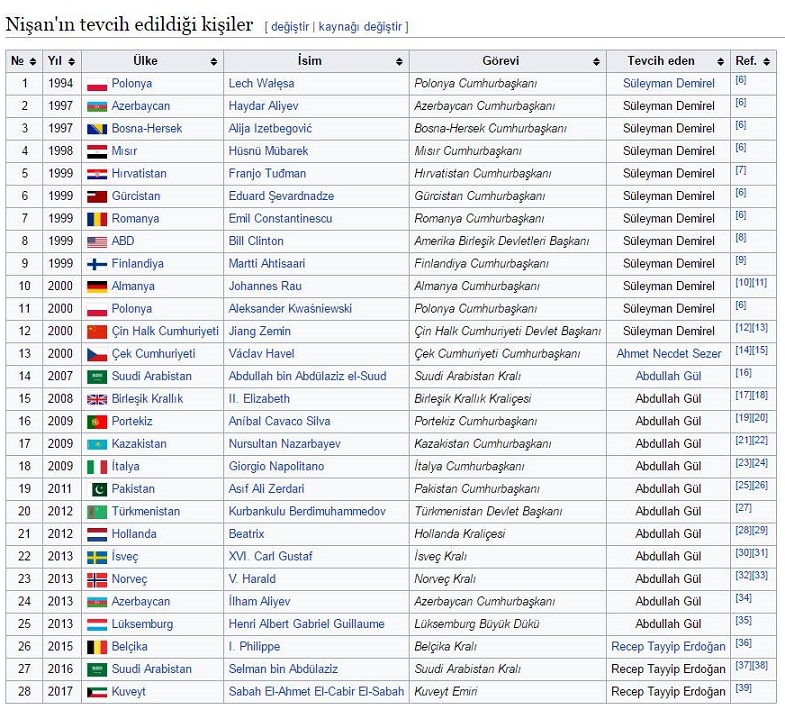
Task: Open the Recep Tayyip Erdoğan link in row 26
Action: [x=668, y=647]
